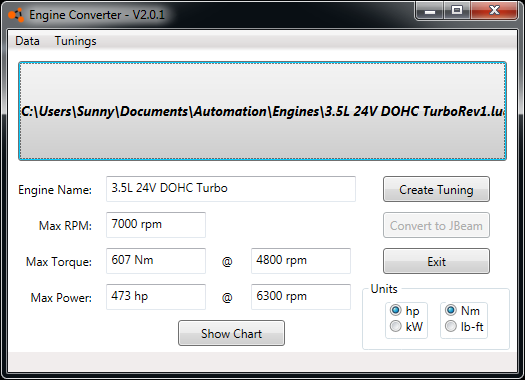Open the Tunings menu
This screenshot has width=525, height=380.
tap(75, 41)
